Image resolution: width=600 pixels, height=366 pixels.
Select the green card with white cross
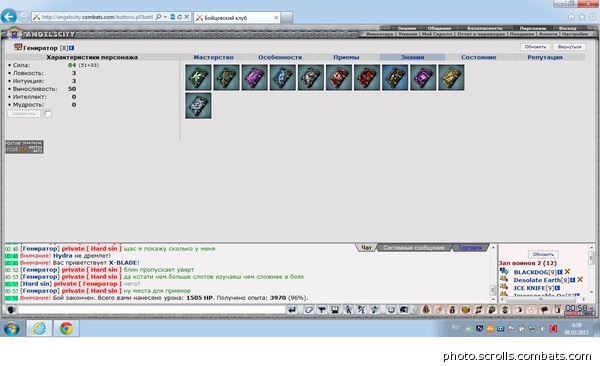point(198,77)
